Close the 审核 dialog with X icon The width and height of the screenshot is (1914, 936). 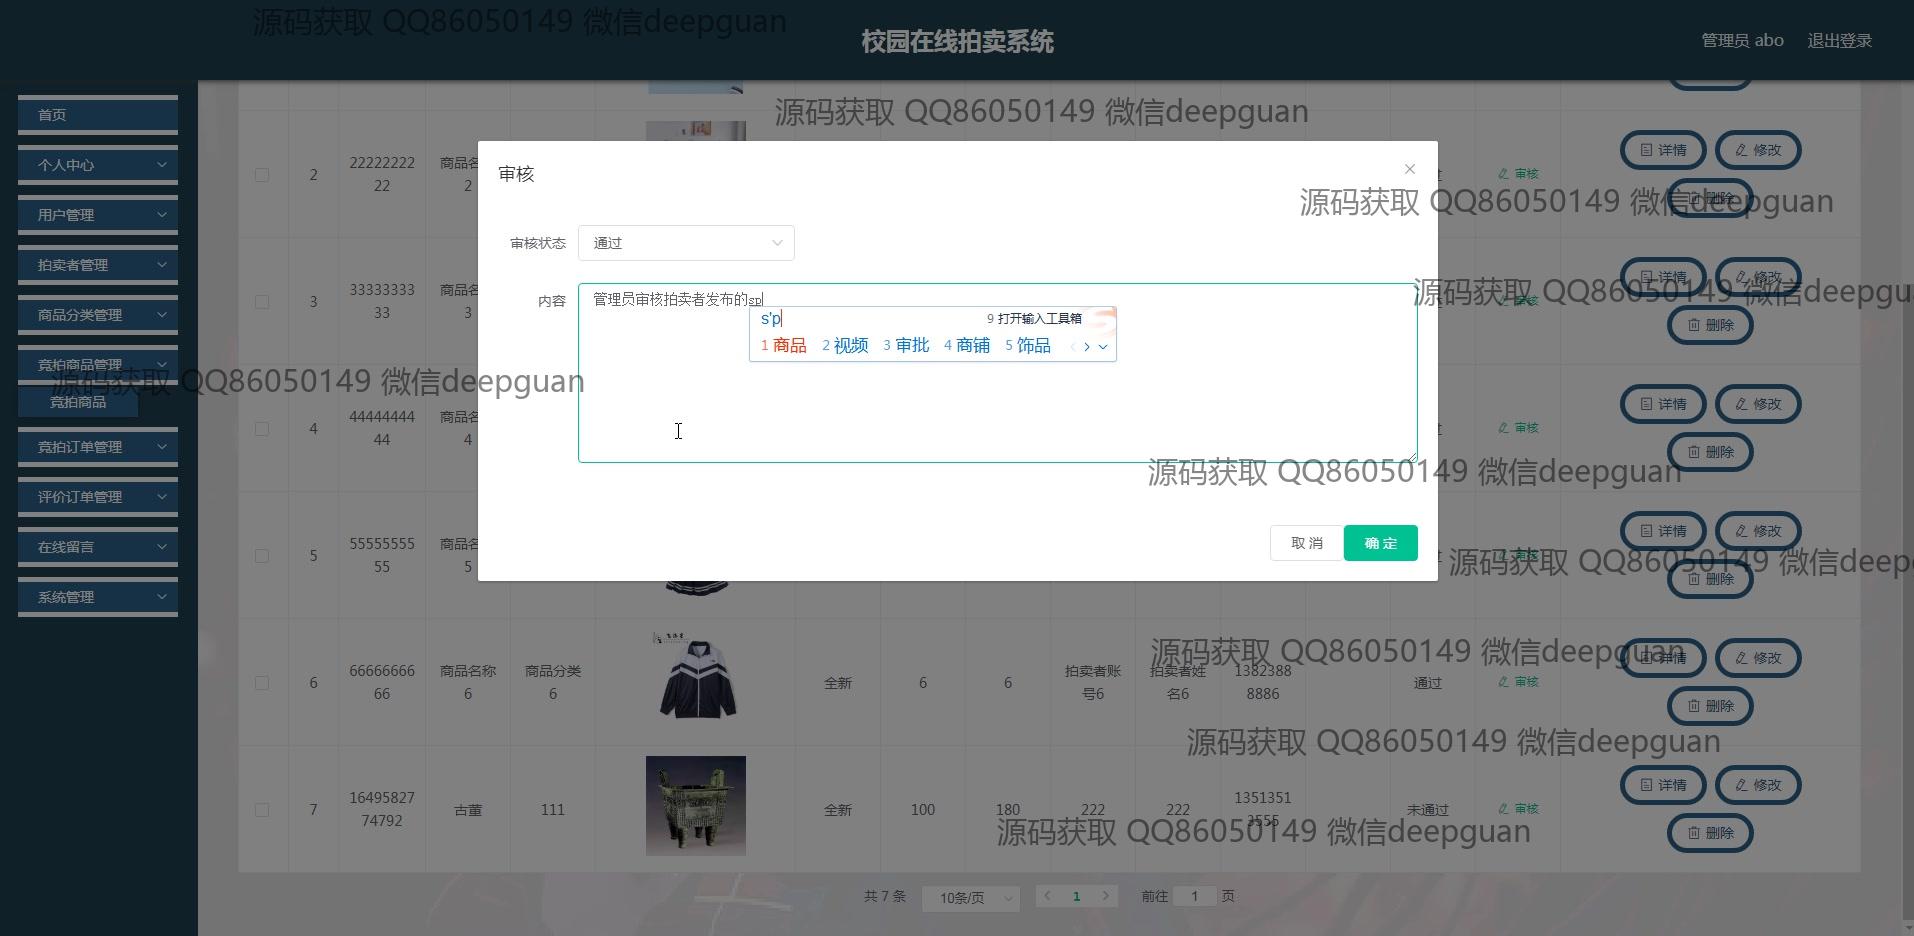point(1409,169)
